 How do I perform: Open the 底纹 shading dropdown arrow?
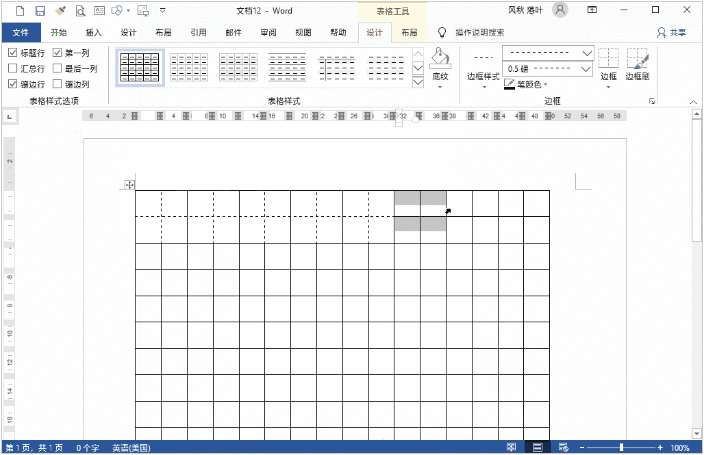440,87
